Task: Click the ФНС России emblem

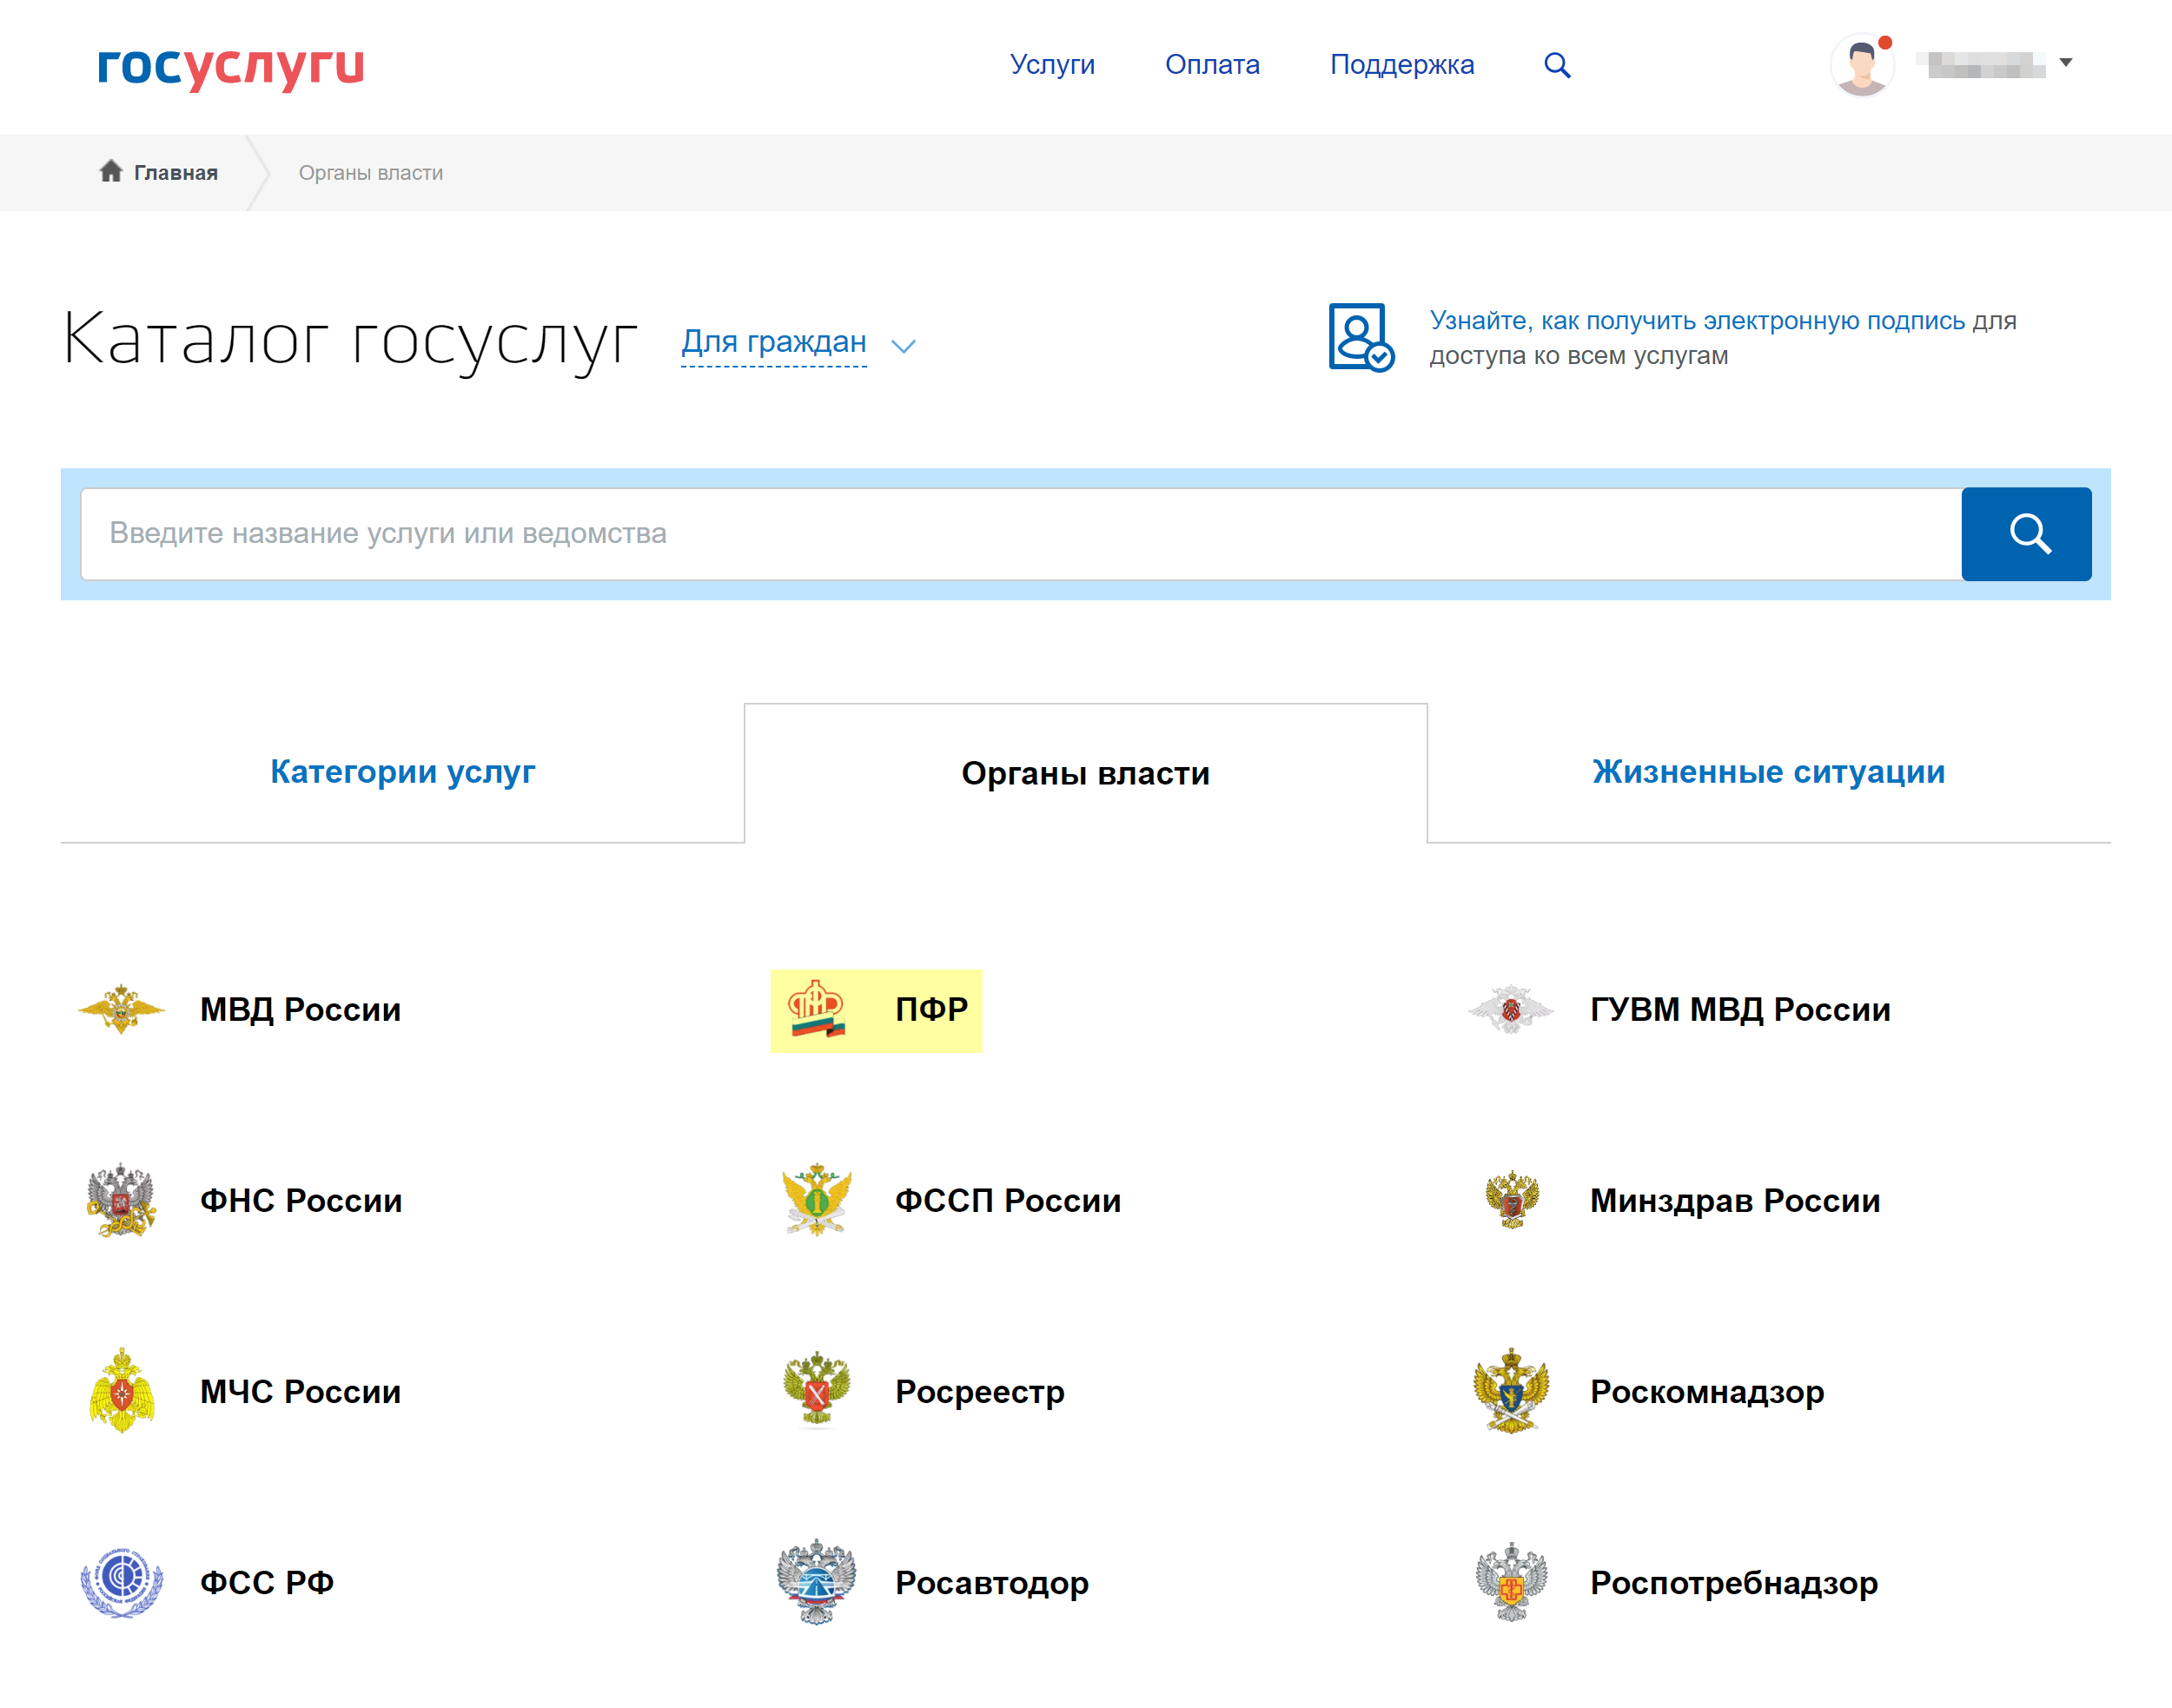Action: pos(121,1200)
